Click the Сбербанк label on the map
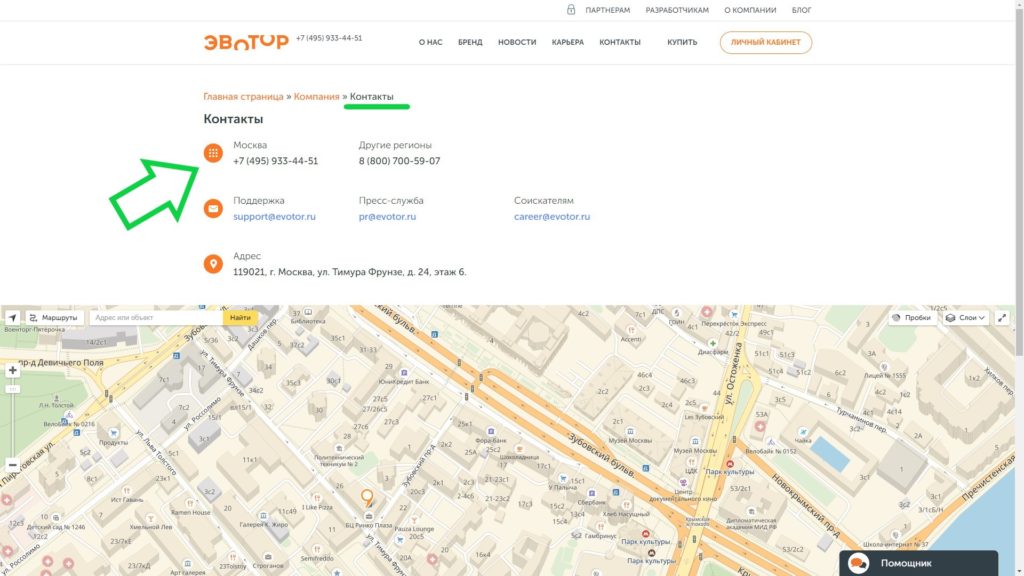1024x576 pixels. [x=592, y=503]
